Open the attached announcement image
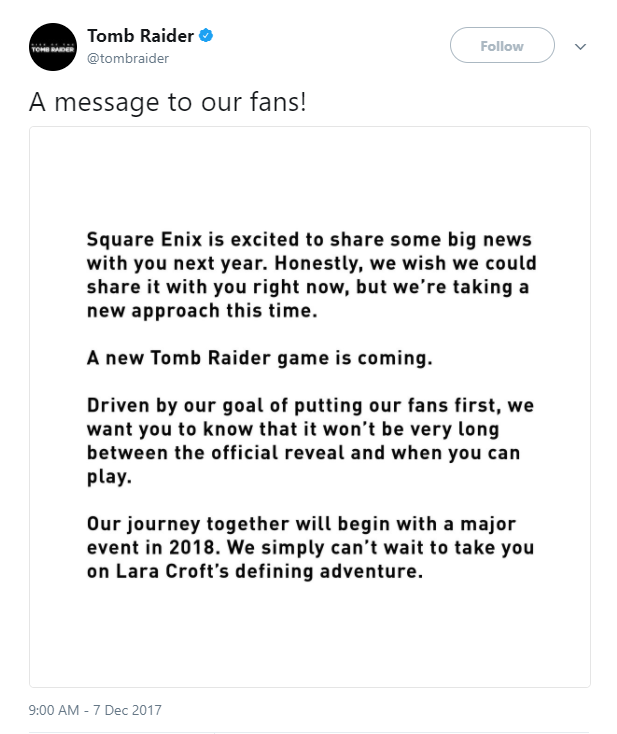Screen dimensions: 617x734 [310, 407]
